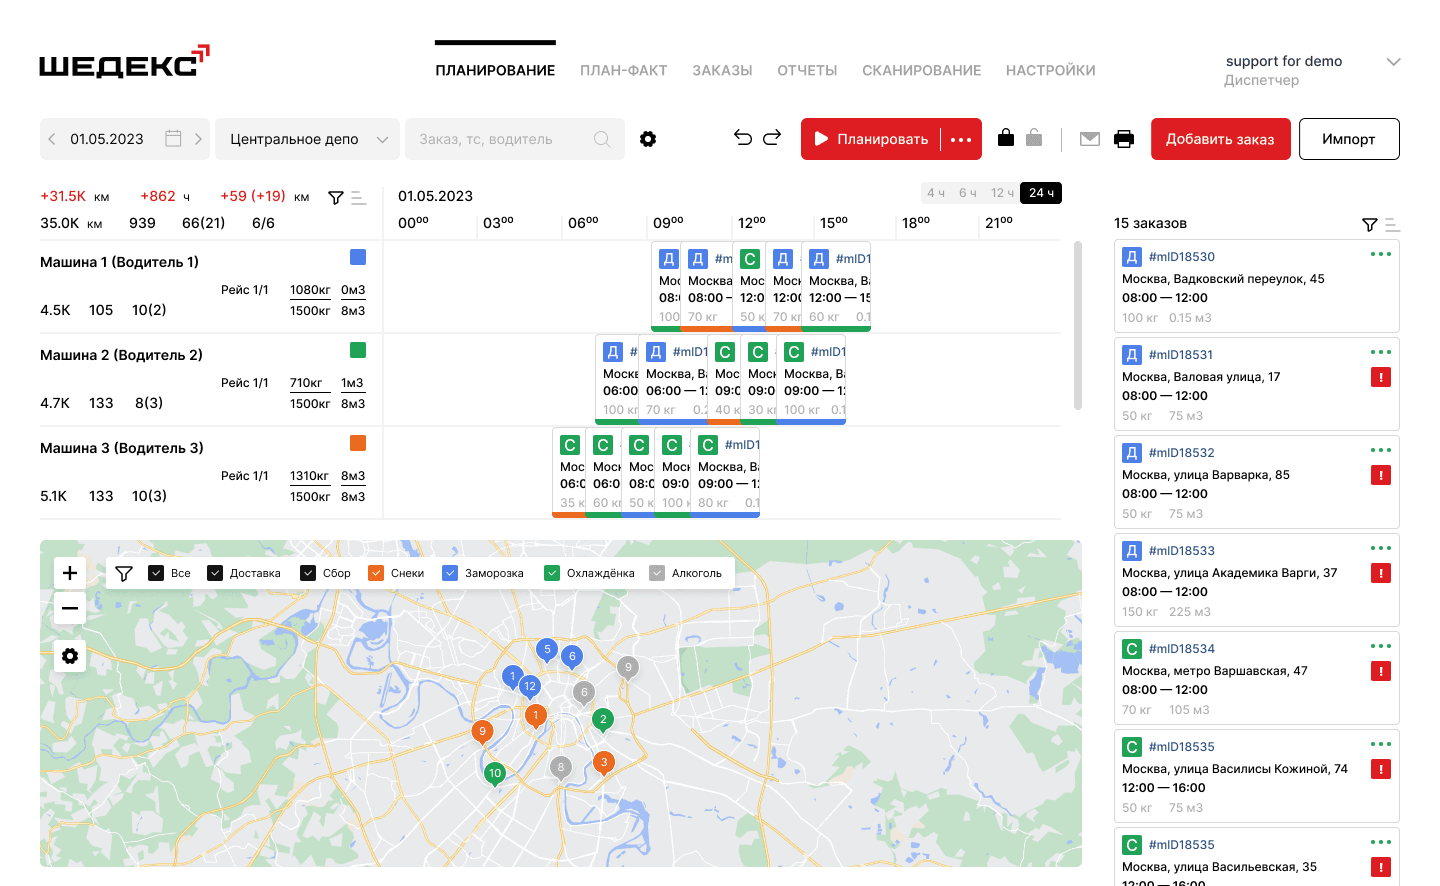Switch to the ПЛАН-ФАКТ tab
1440x886 pixels.
[624, 70]
